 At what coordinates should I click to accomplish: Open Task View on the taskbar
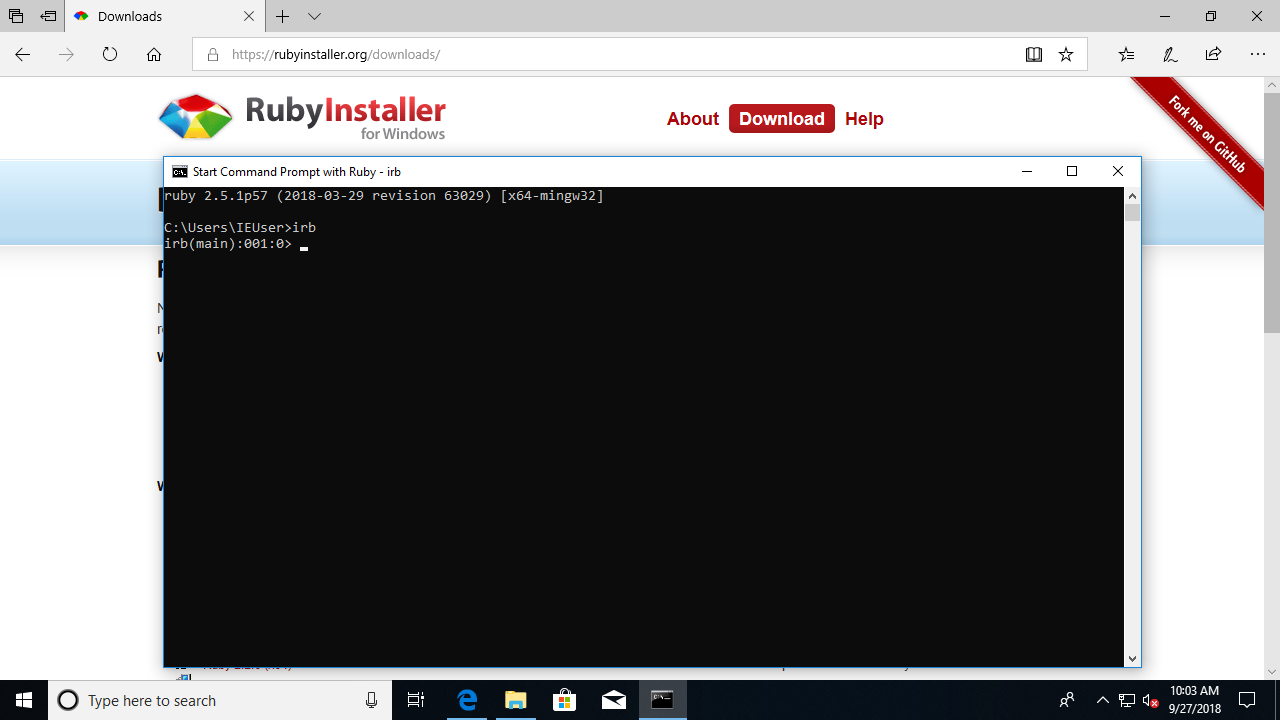pyautogui.click(x=416, y=700)
